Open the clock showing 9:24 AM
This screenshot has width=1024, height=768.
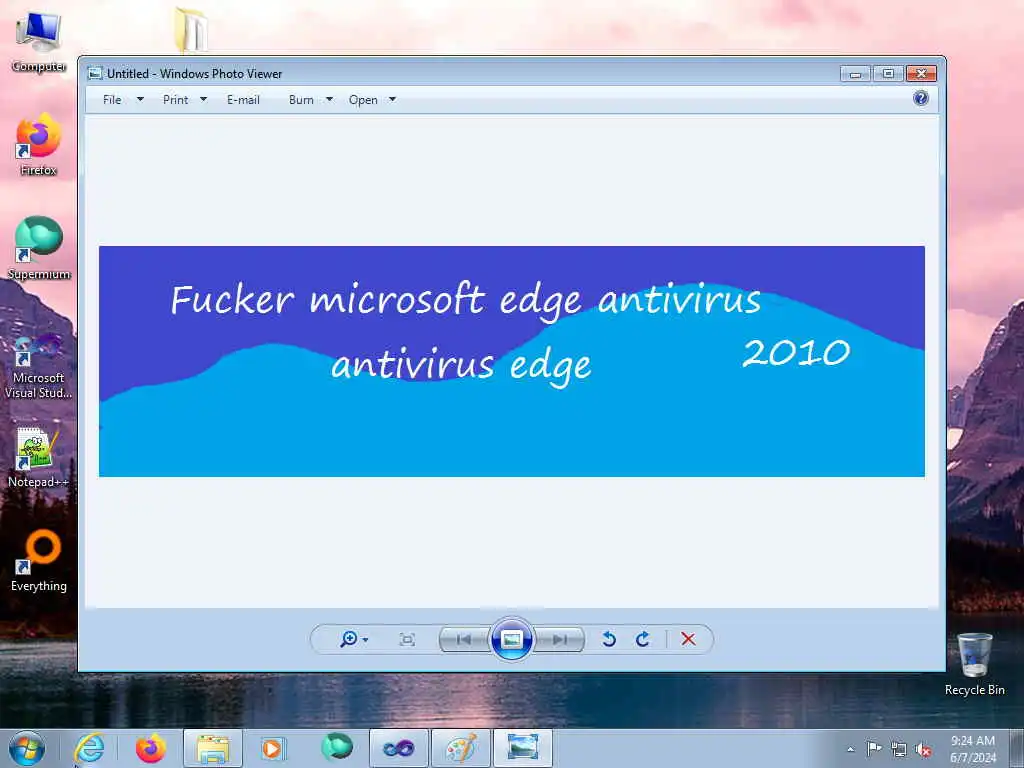973,749
